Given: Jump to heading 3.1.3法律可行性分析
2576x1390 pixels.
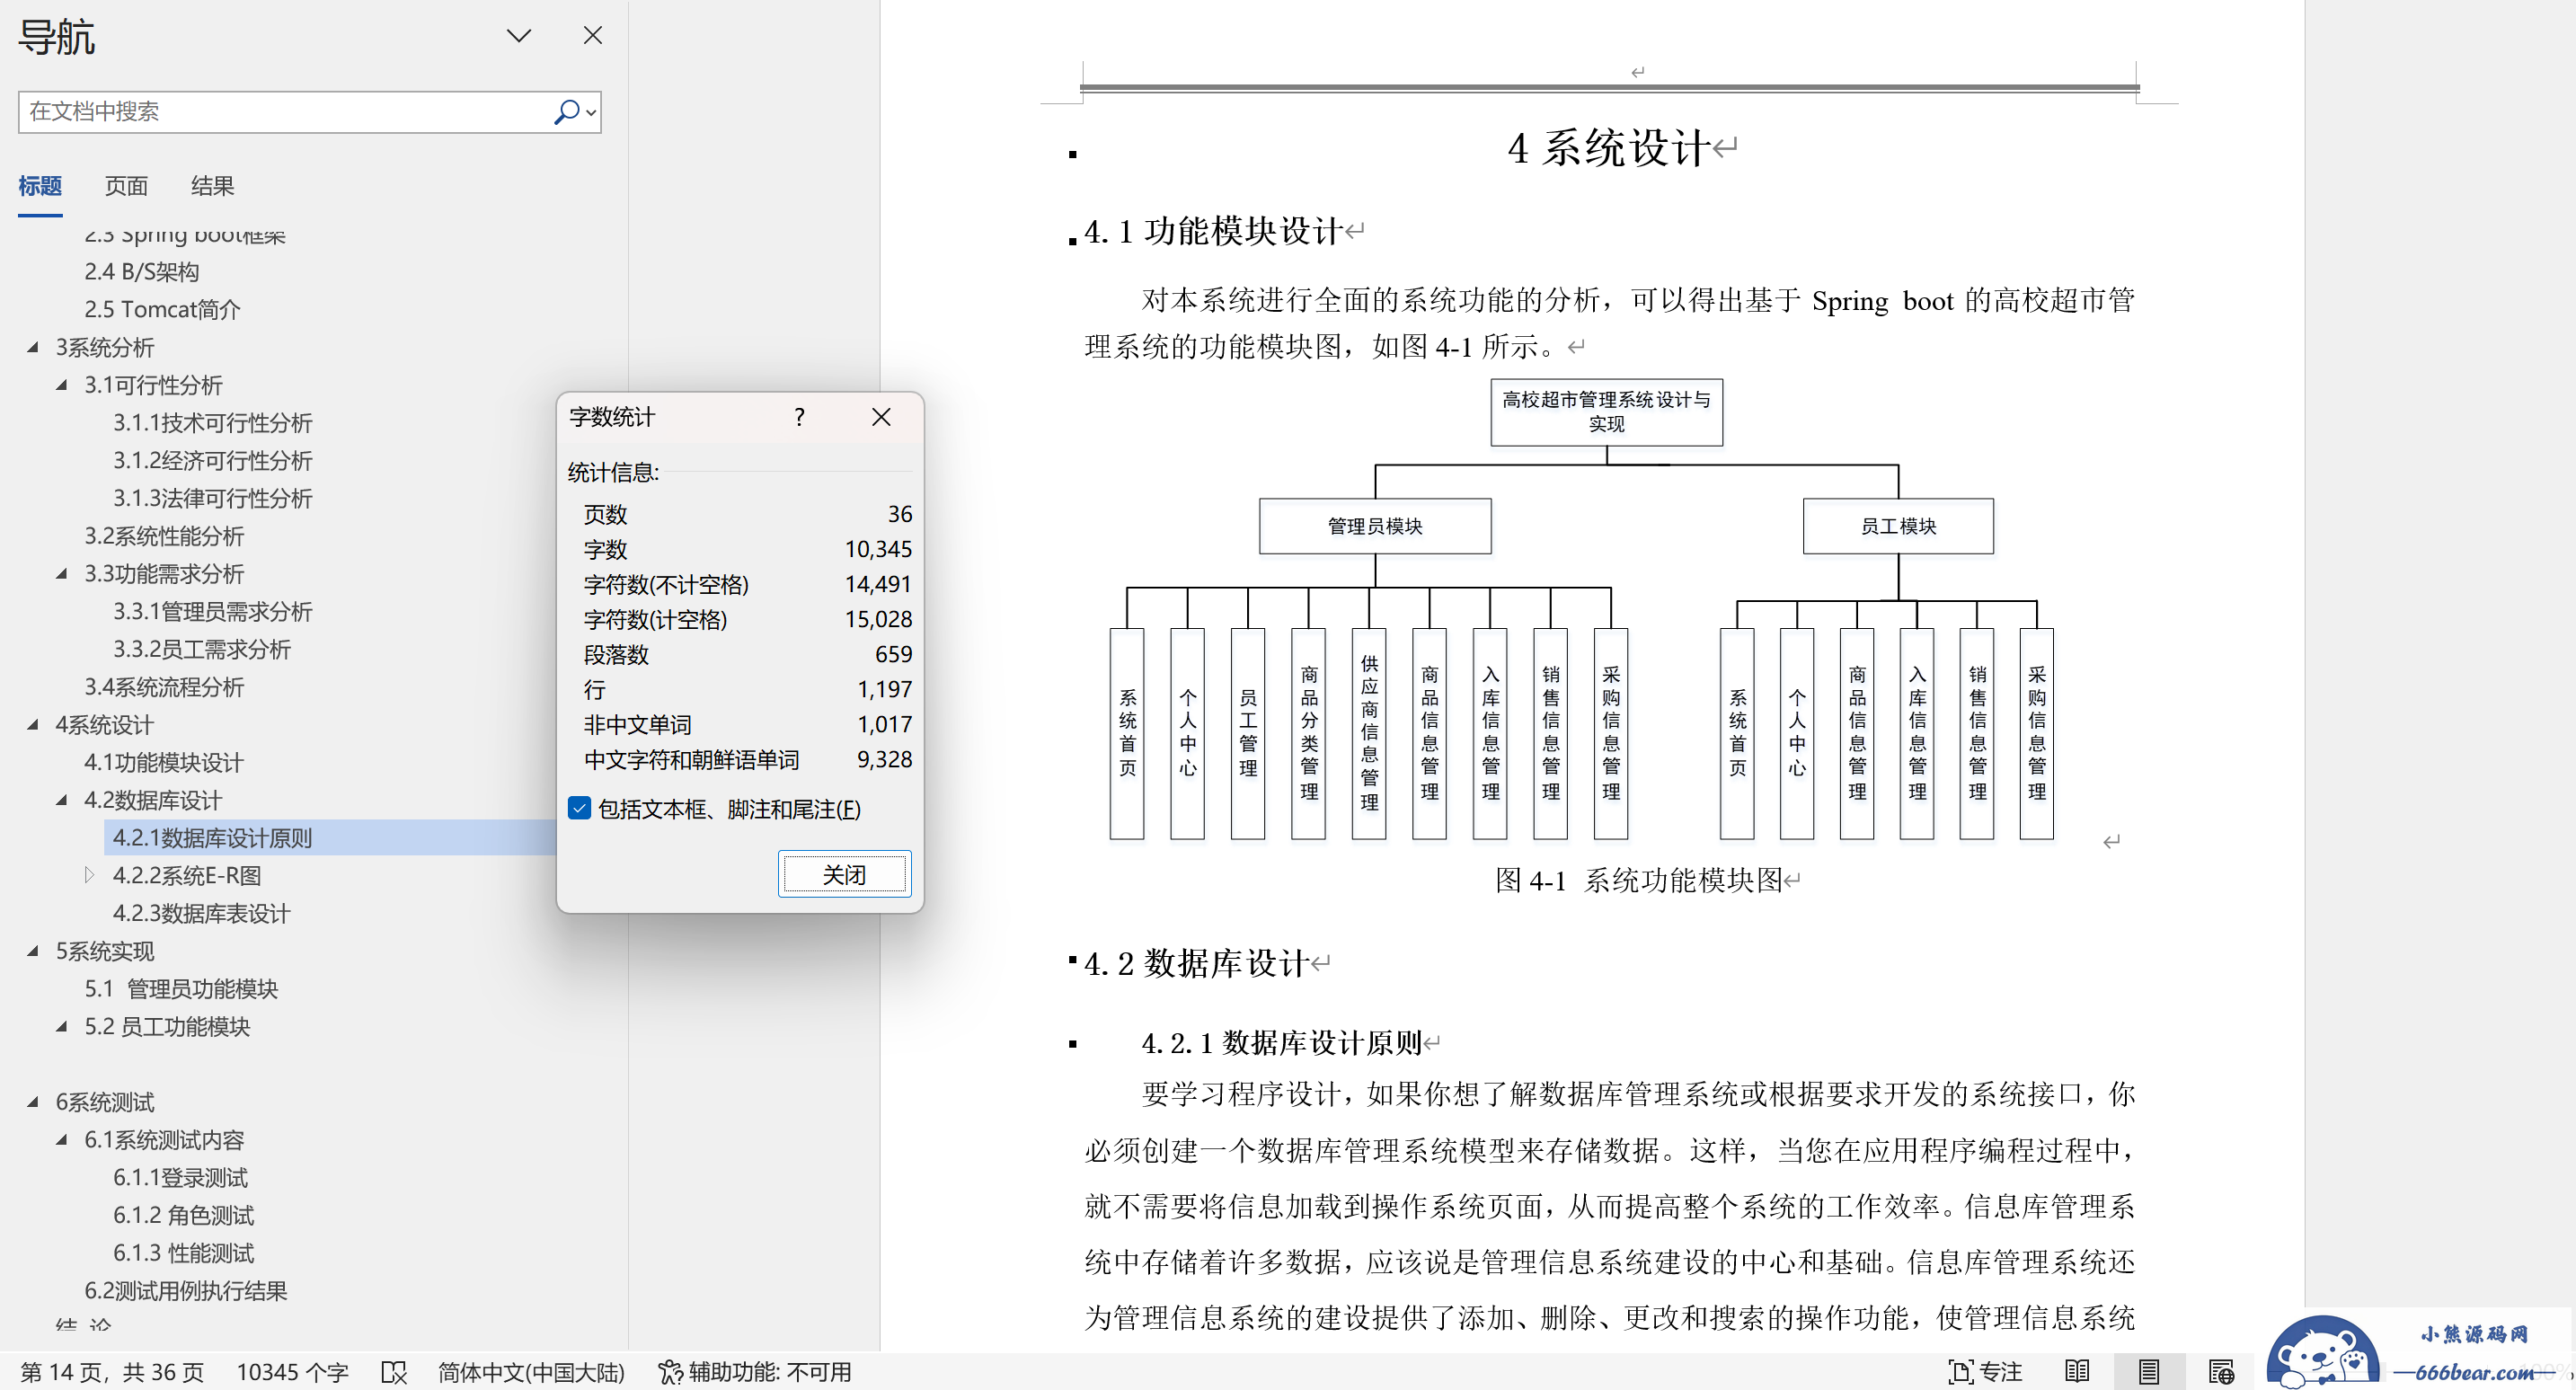Looking at the screenshot, I should pos(212,498).
